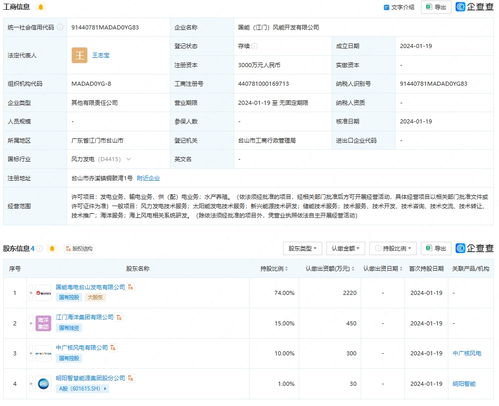Select the 其他有限责任公司 company type value
This screenshot has height=406, width=499.
(x=95, y=103)
